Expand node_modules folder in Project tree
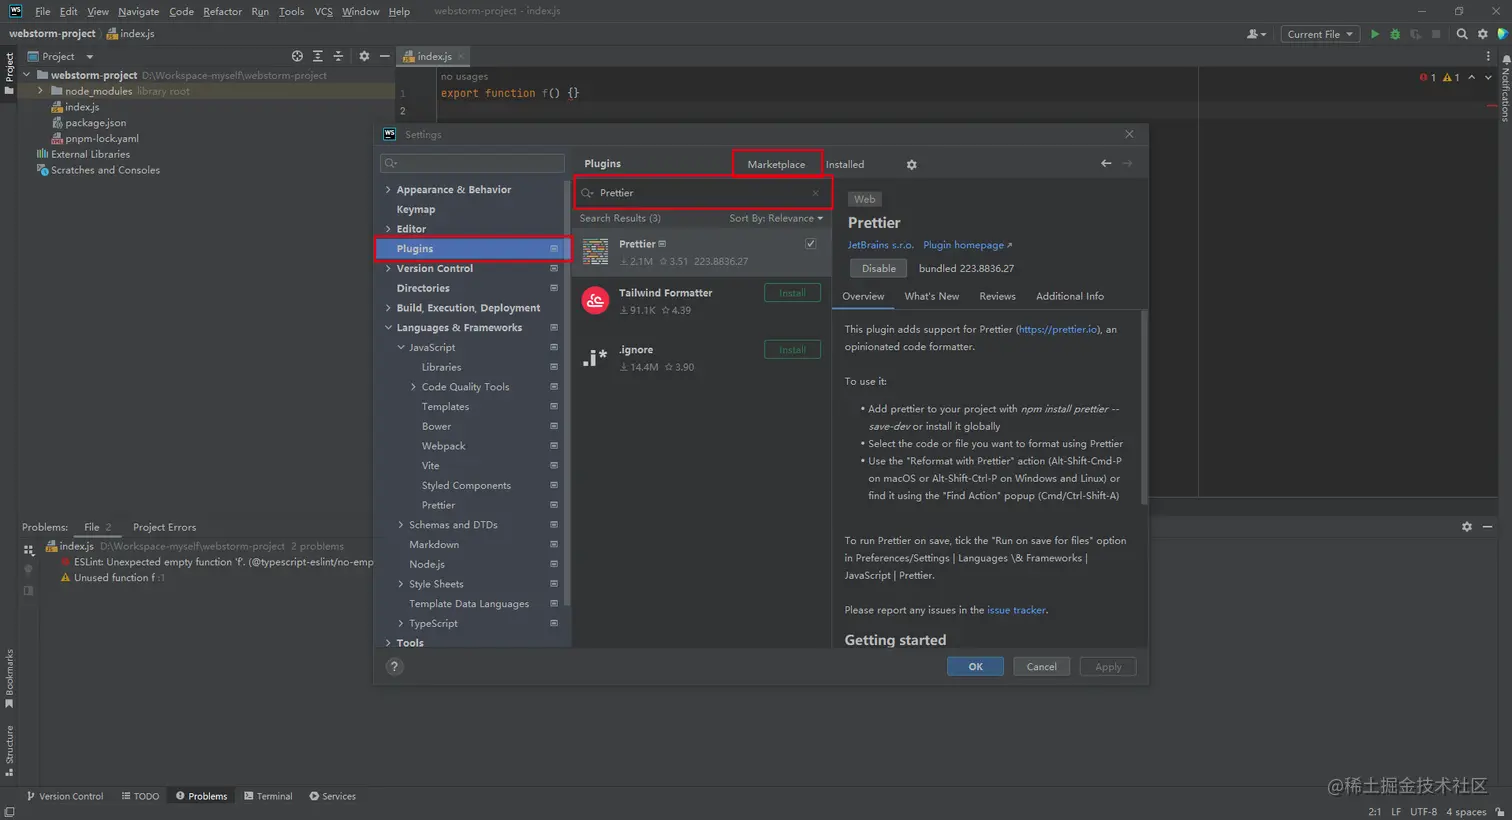This screenshot has height=820, width=1512. tap(40, 91)
